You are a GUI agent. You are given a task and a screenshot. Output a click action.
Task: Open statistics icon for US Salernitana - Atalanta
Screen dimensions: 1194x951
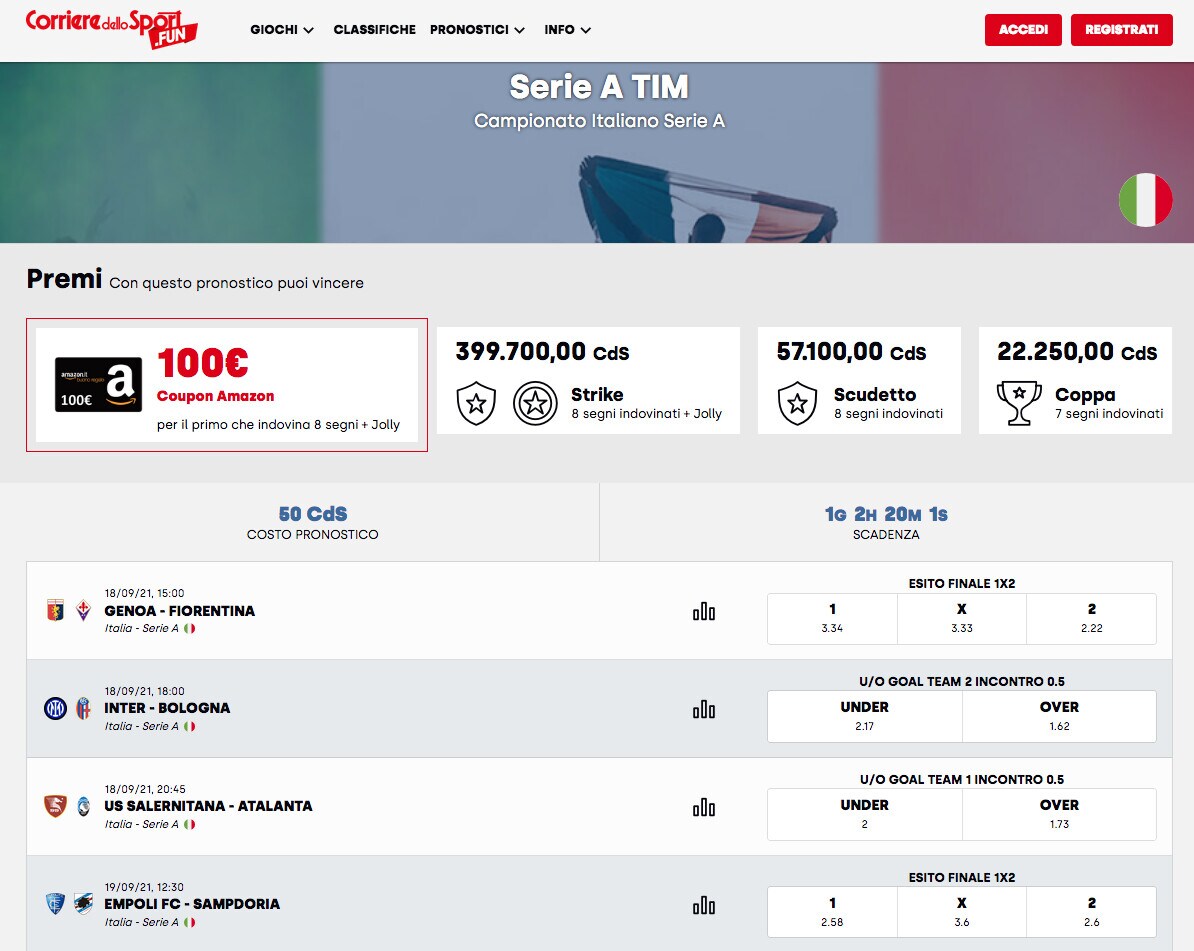click(704, 807)
